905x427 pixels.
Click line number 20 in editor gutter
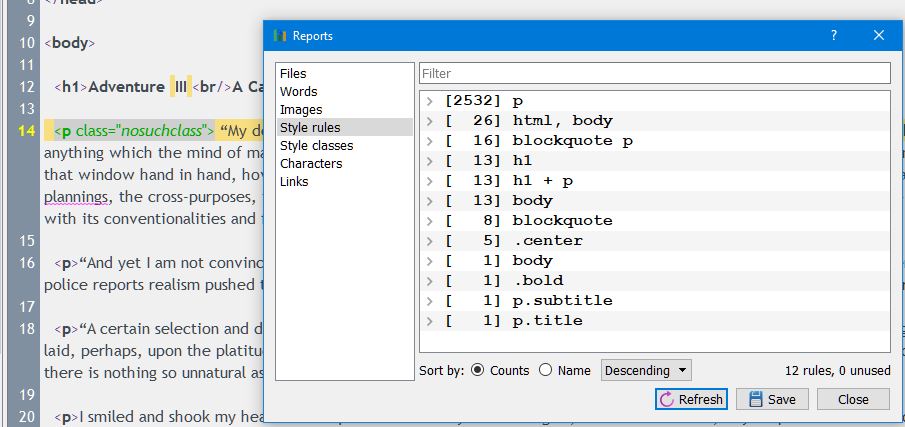[27, 417]
